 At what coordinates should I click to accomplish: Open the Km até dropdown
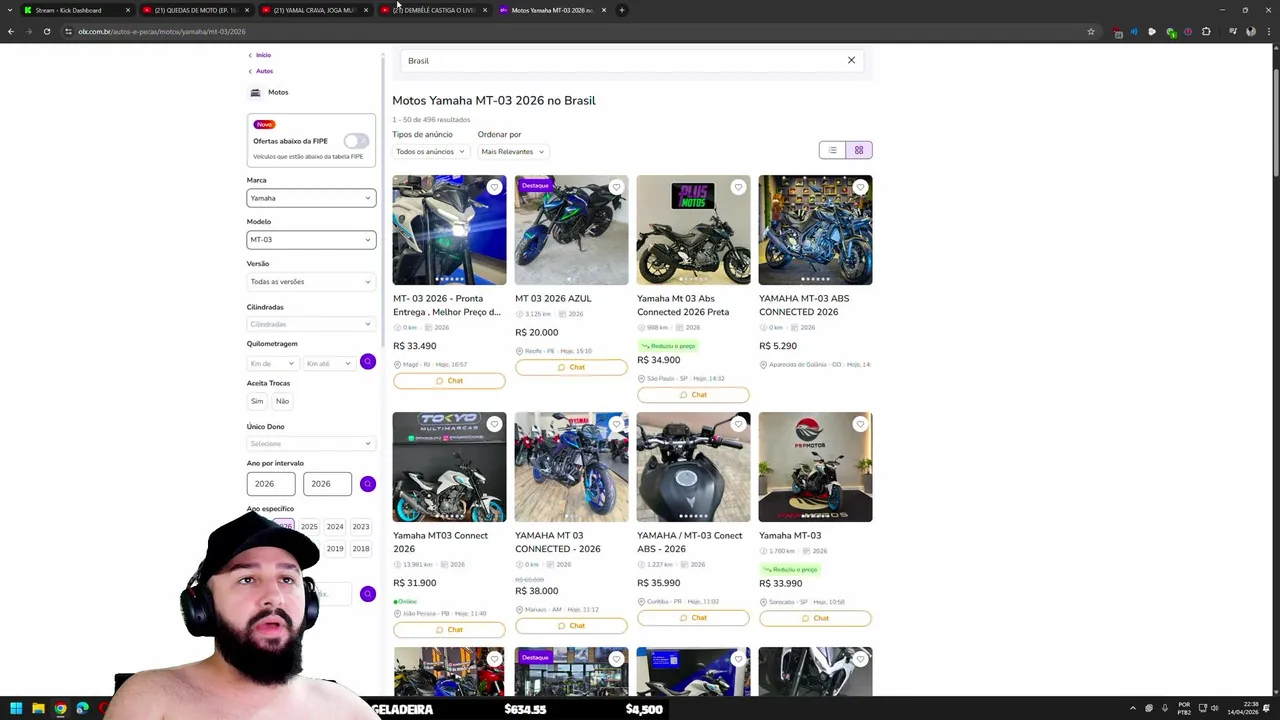coord(329,363)
